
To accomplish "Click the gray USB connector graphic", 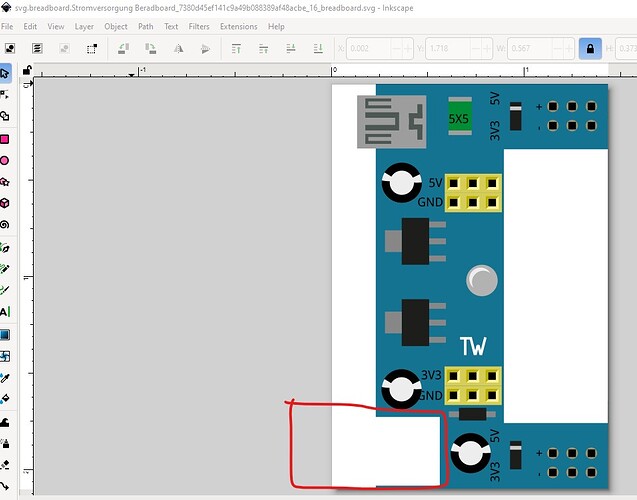I will 392,122.
